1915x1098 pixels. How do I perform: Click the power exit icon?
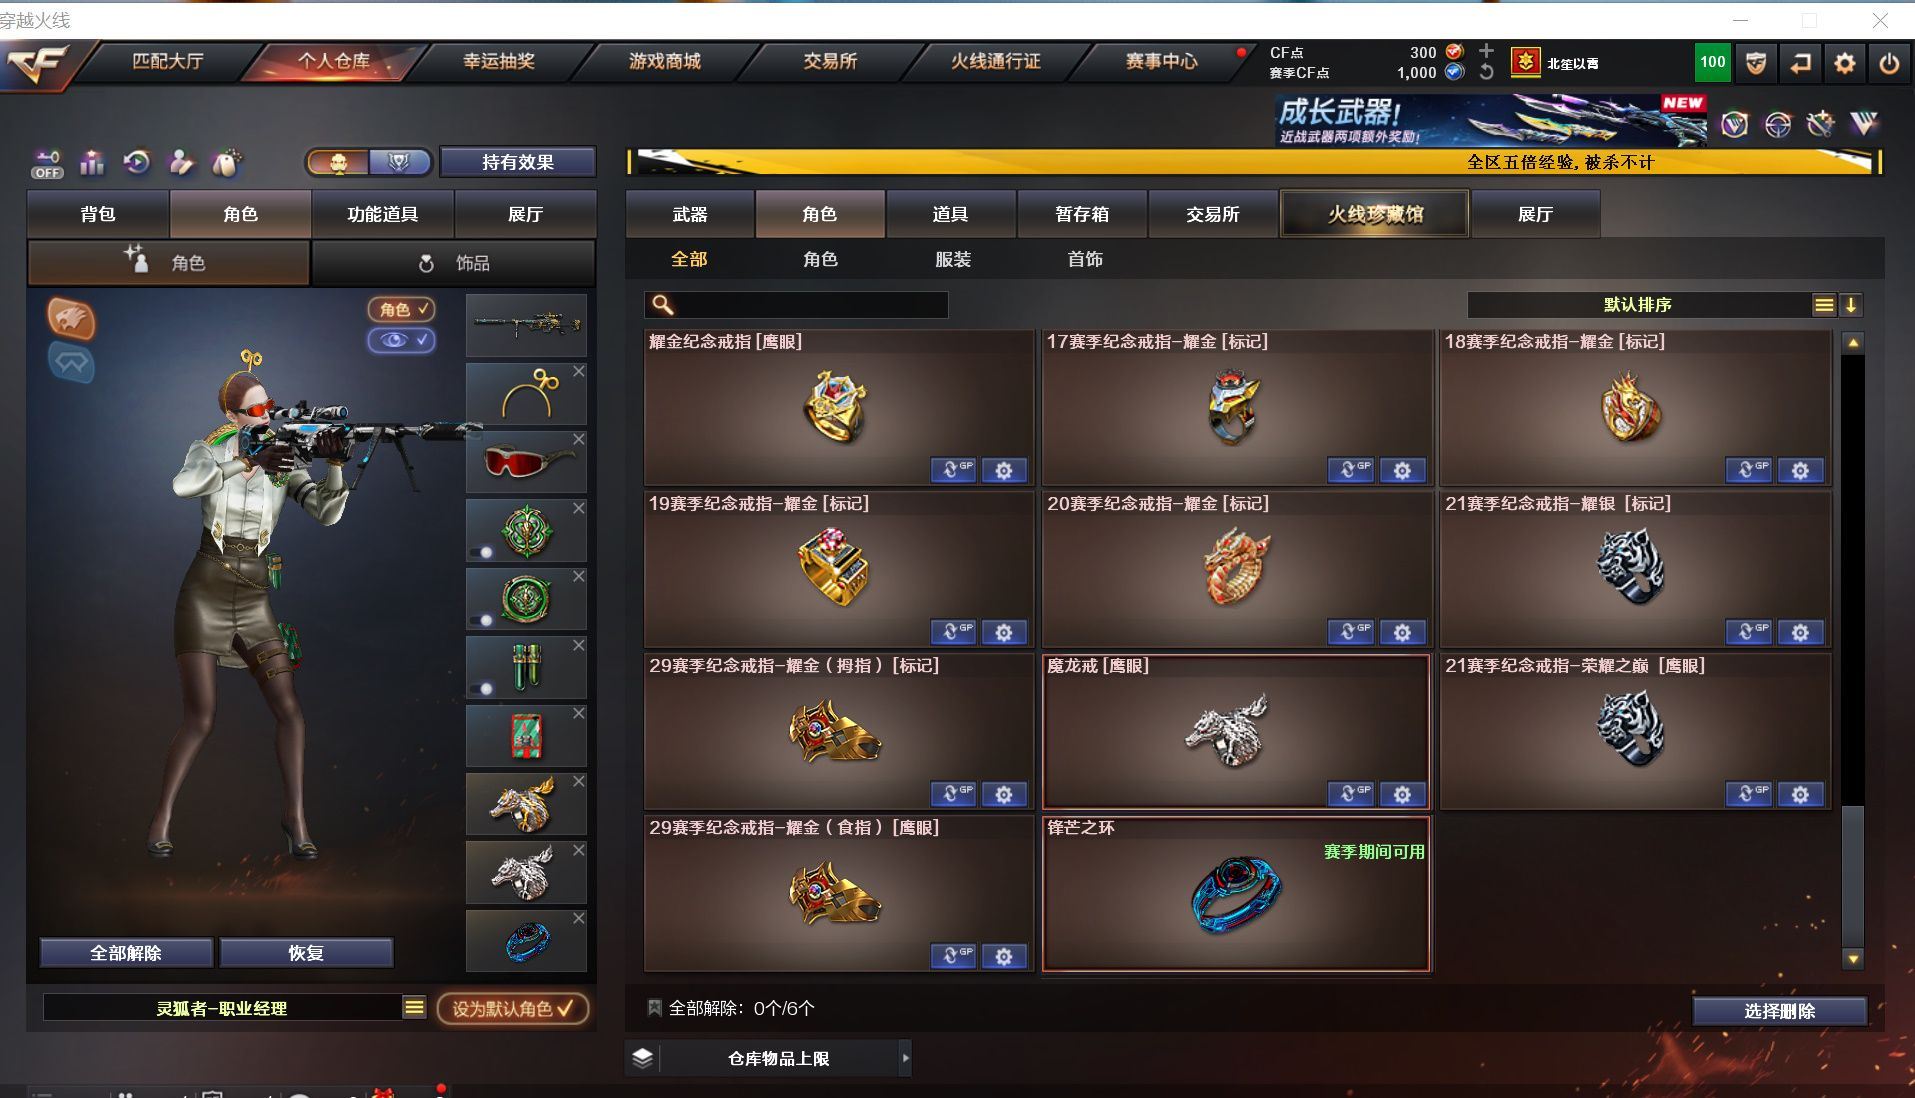click(1888, 63)
